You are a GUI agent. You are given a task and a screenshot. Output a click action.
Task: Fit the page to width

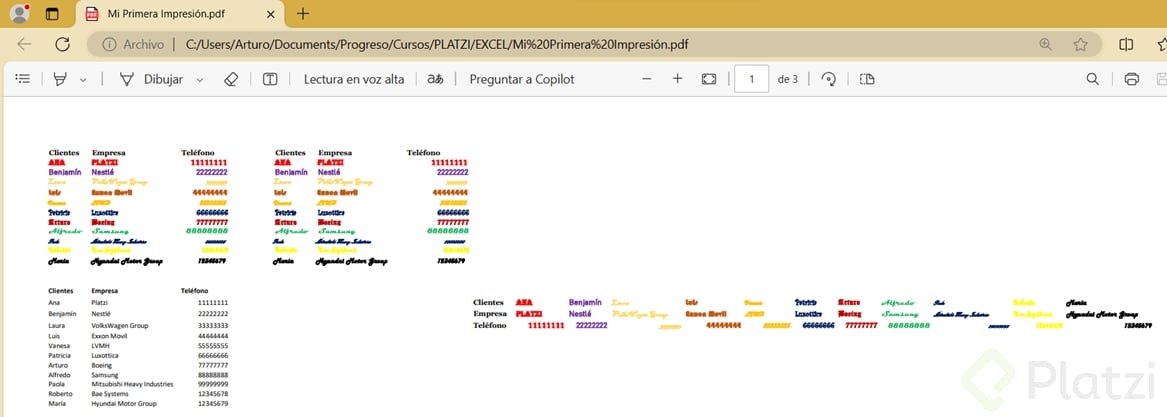click(x=709, y=79)
